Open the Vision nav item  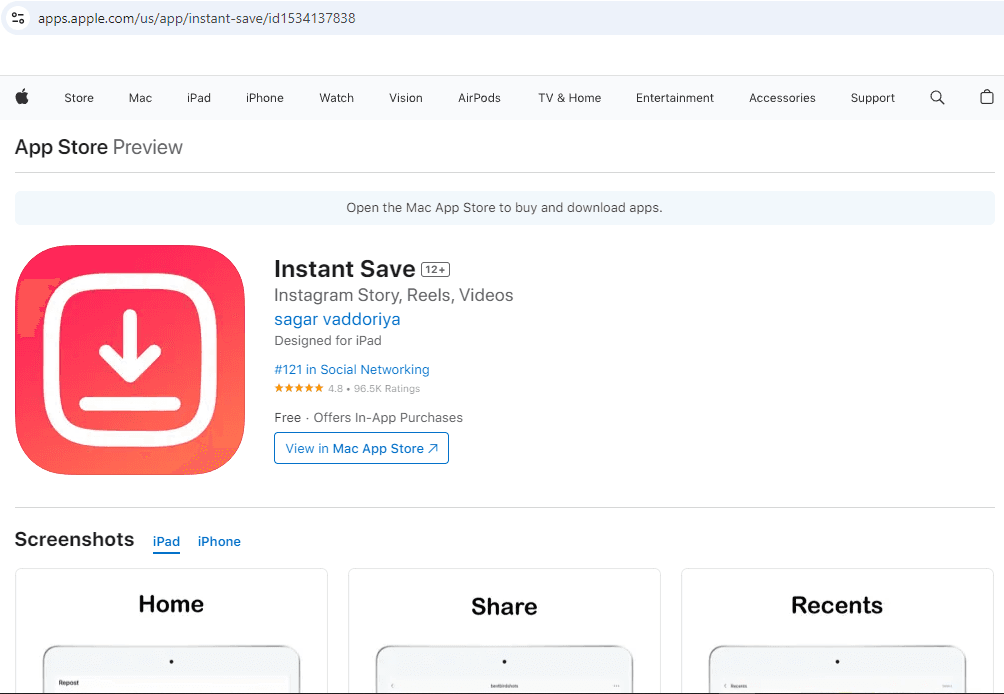click(406, 98)
